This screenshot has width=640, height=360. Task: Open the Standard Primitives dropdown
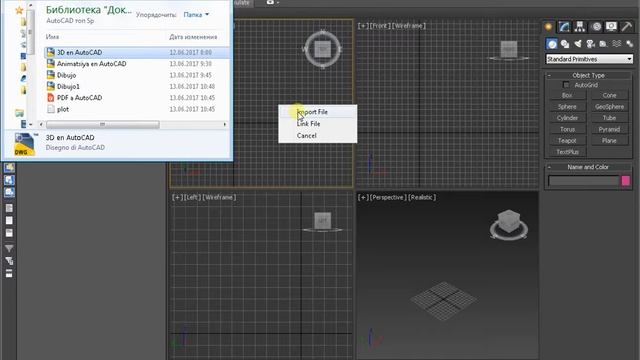[x=589, y=59]
